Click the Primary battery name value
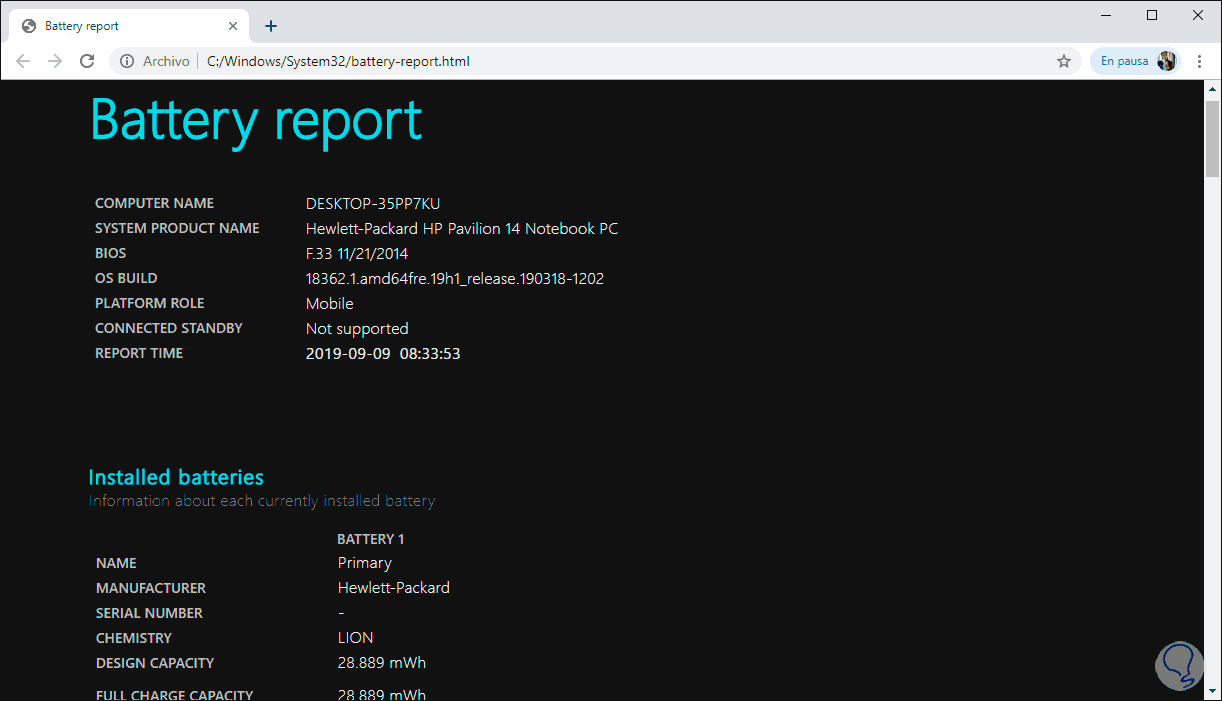This screenshot has width=1222, height=701. tap(365, 563)
